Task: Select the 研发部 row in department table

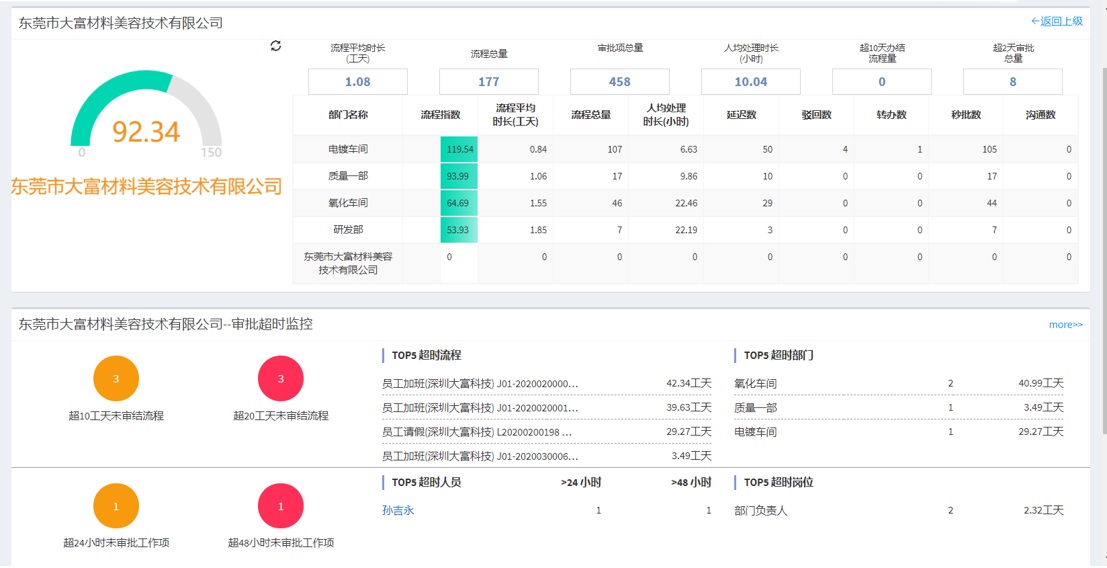Action: [686, 230]
